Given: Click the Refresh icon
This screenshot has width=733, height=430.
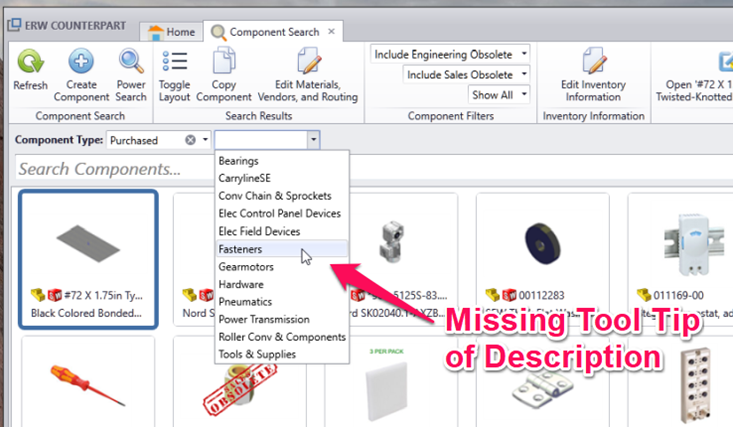Looking at the screenshot, I should point(30,63).
